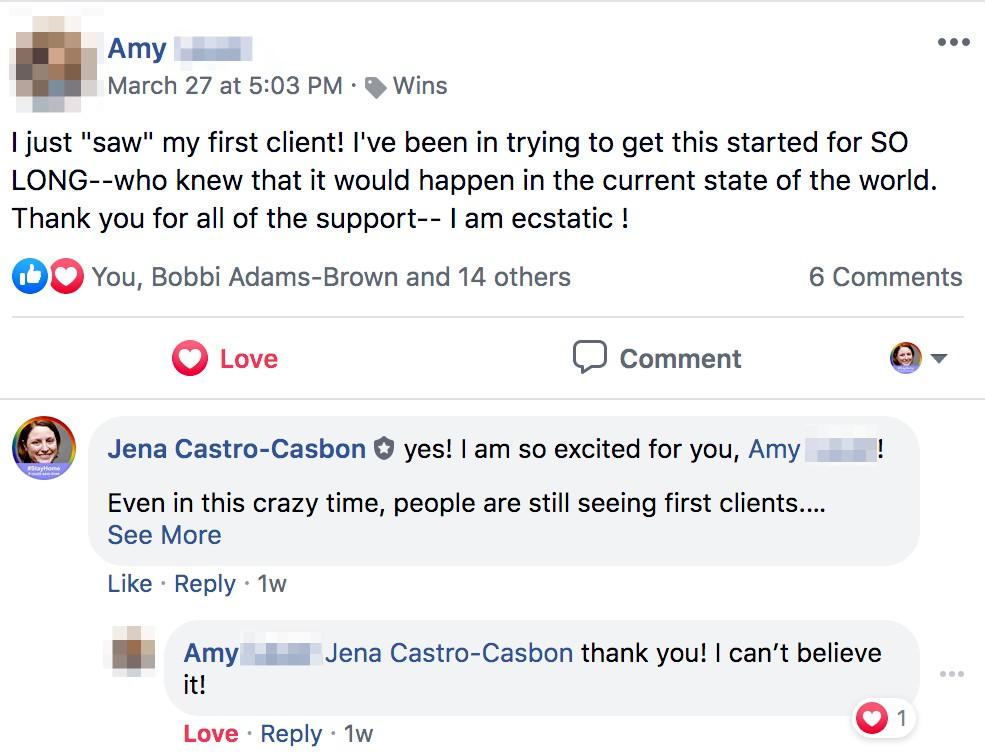Toggle Love on Amy's reply comment
985x754 pixels.
pos(211,734)
